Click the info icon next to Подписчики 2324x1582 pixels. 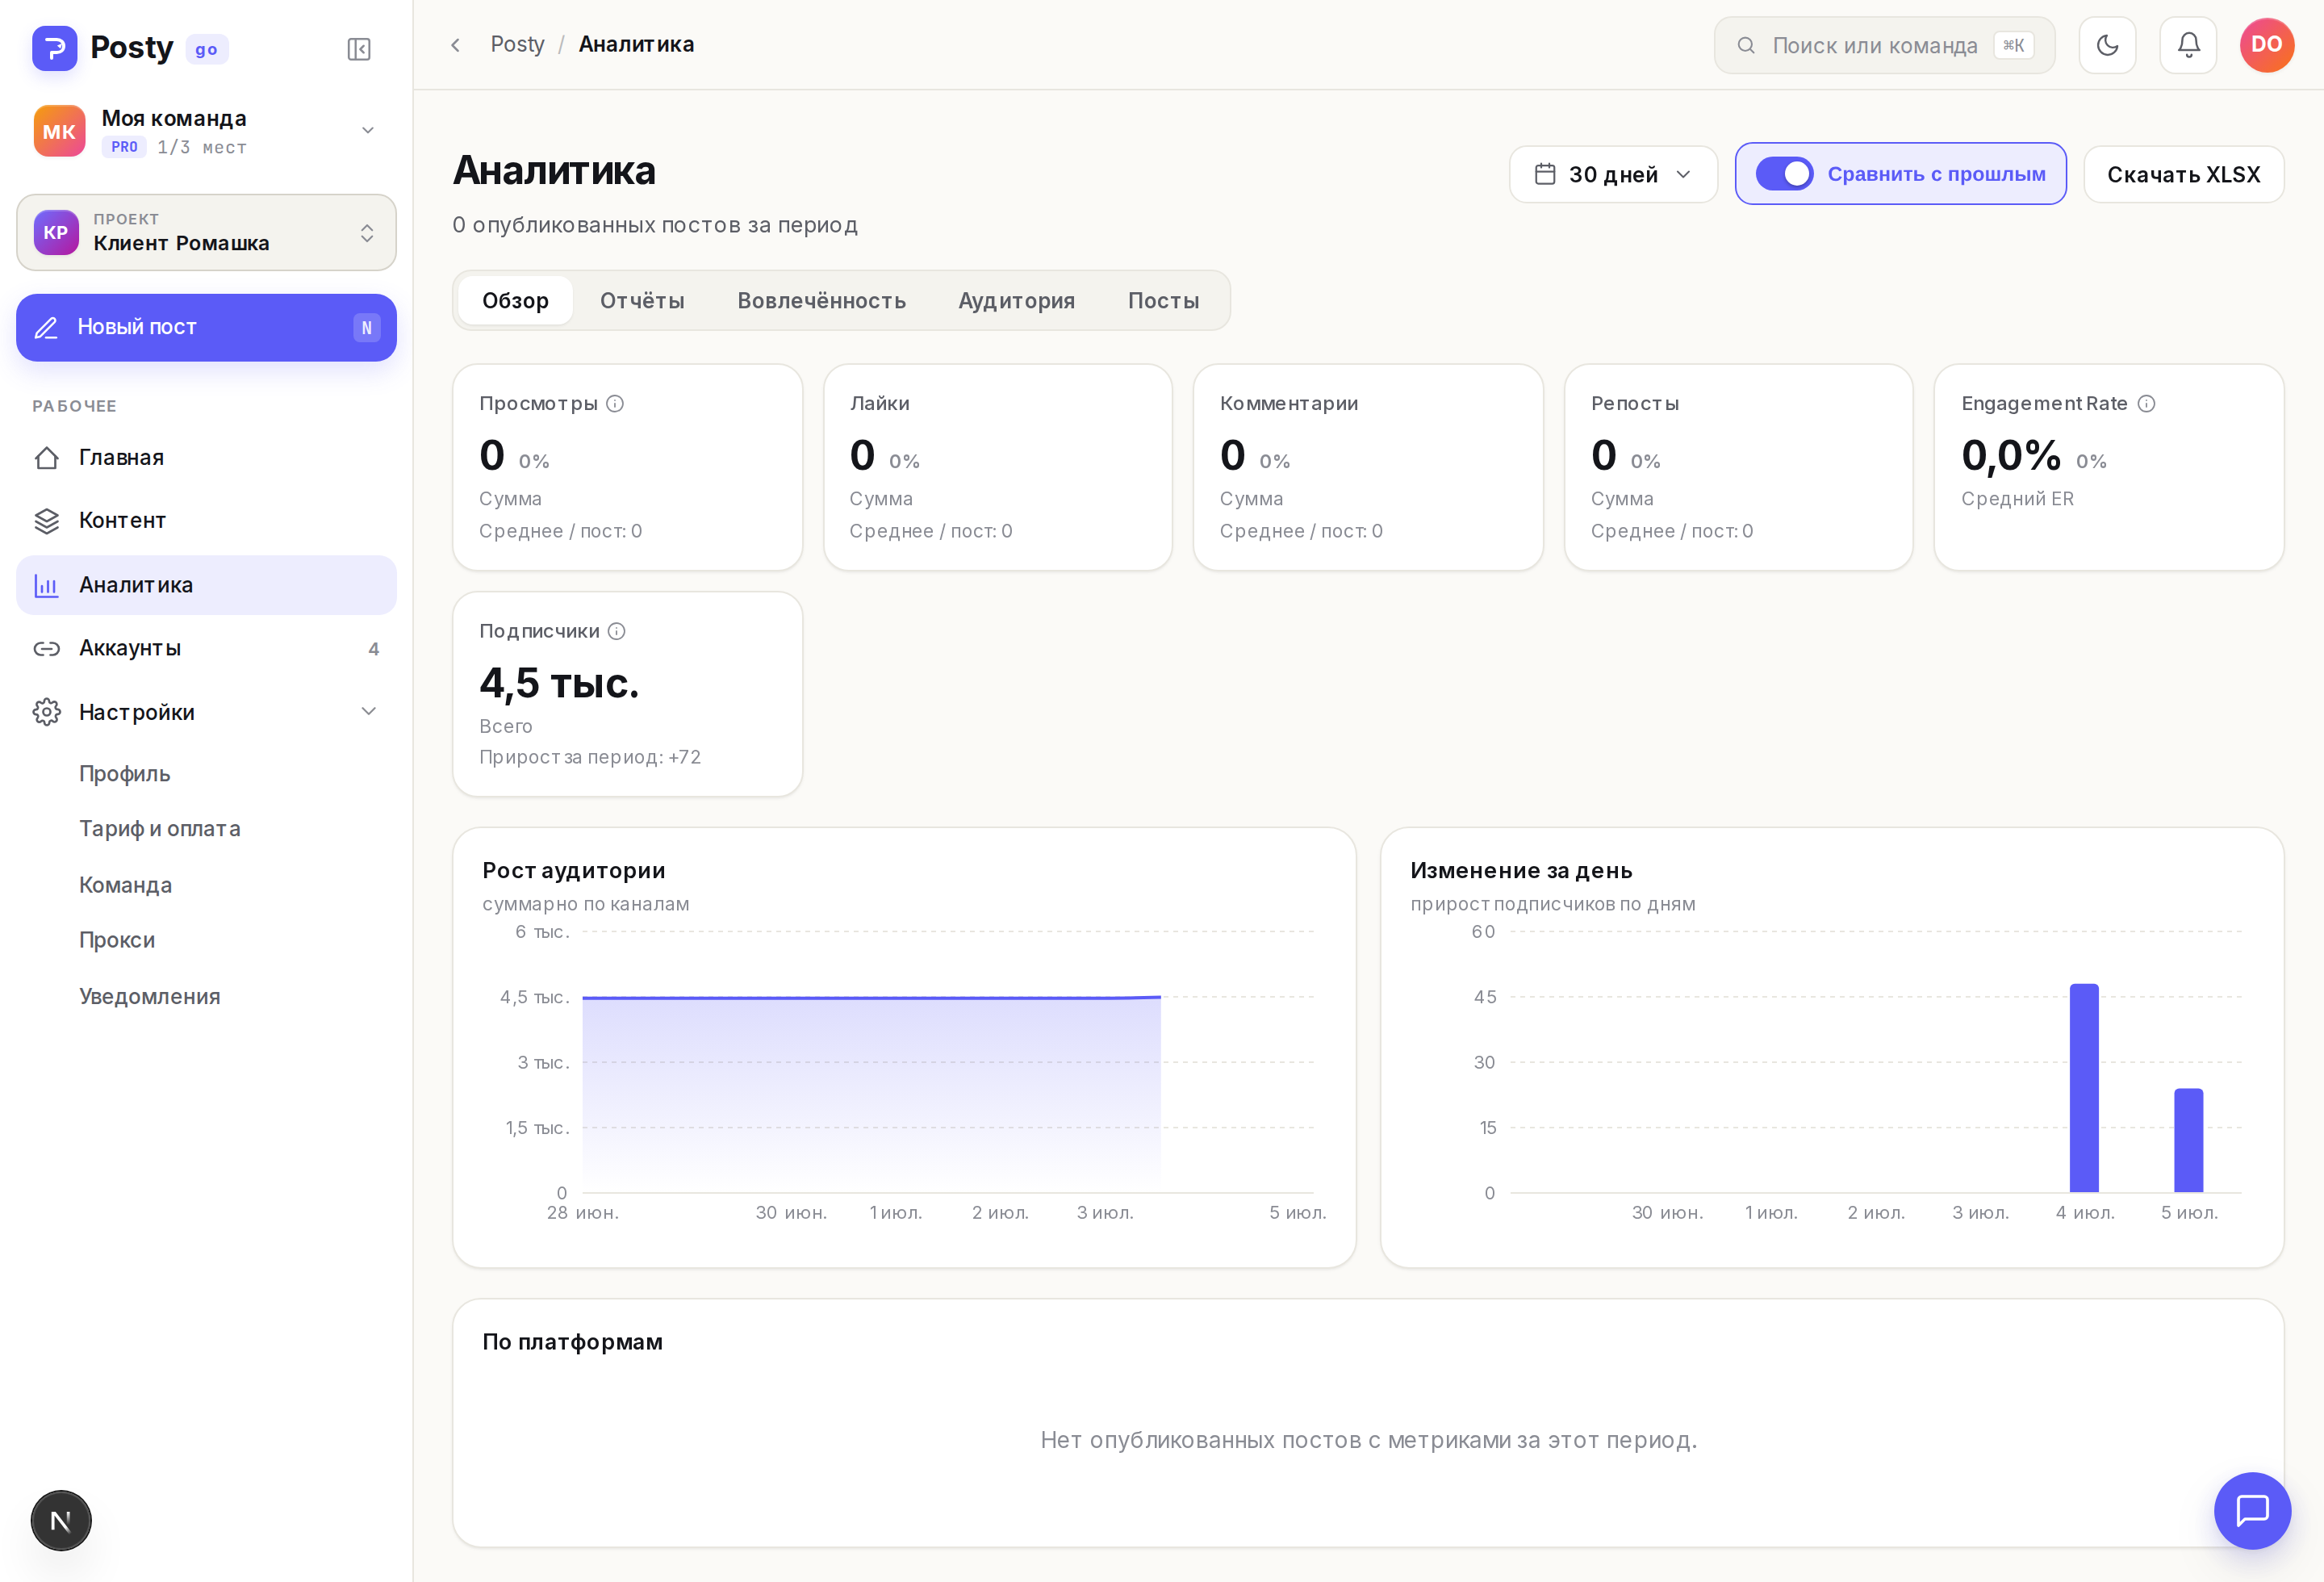pos(617,631)
